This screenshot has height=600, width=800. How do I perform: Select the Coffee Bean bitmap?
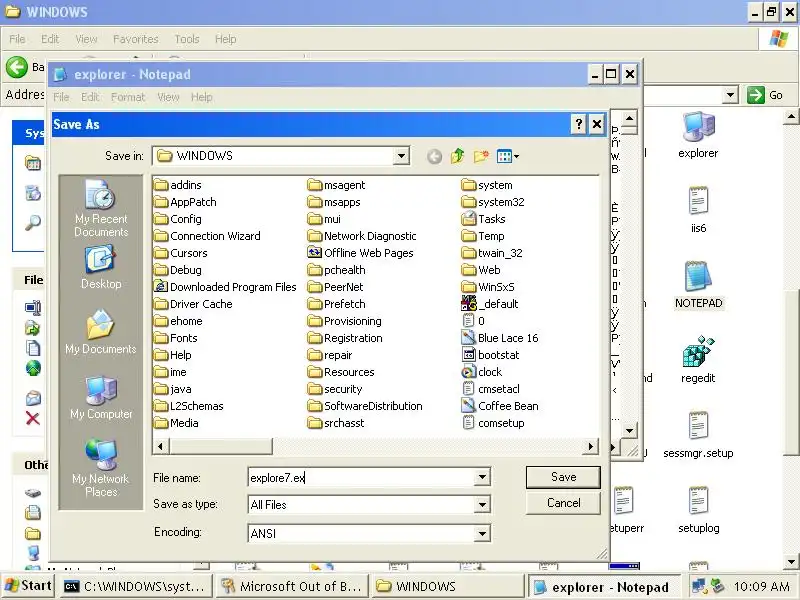tap(499, 406)
